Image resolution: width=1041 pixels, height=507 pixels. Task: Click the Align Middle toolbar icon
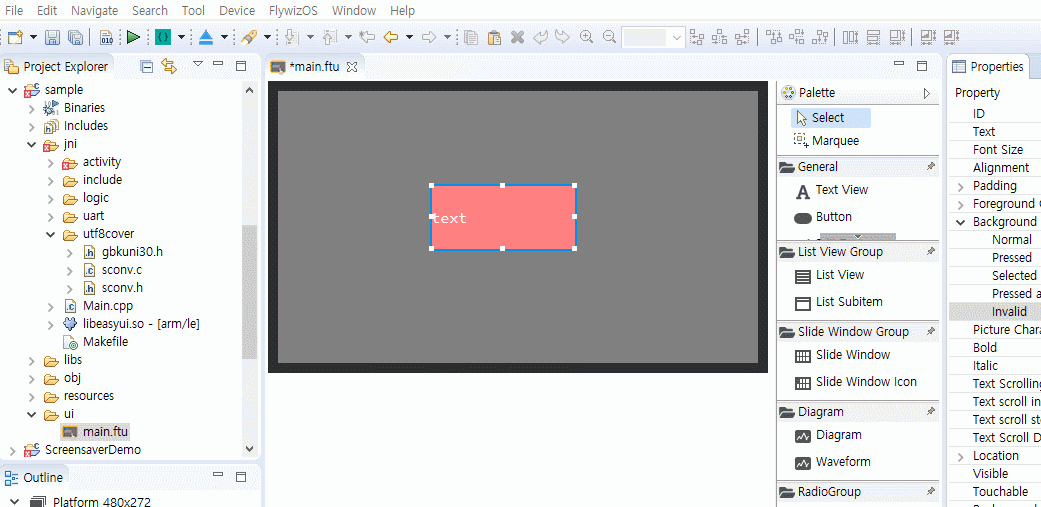click(797, 37)
